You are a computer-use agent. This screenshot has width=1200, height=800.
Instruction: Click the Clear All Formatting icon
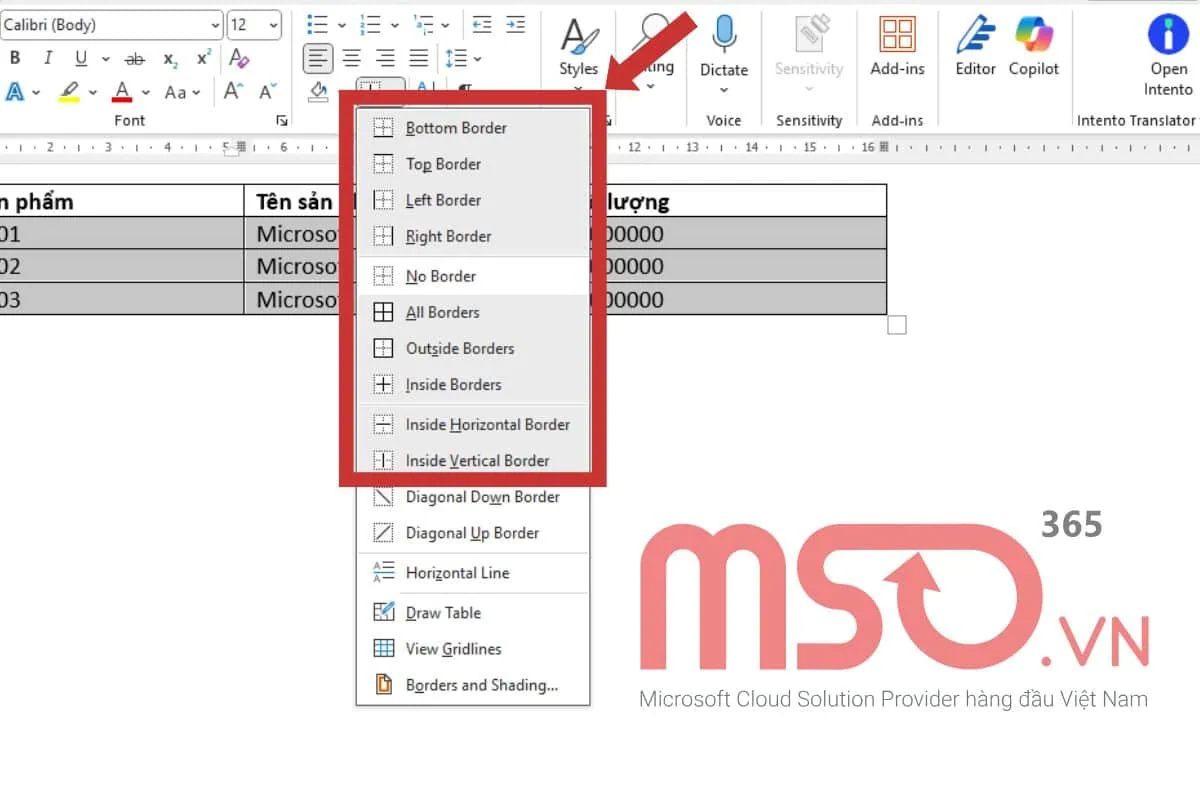pos(239,58)
